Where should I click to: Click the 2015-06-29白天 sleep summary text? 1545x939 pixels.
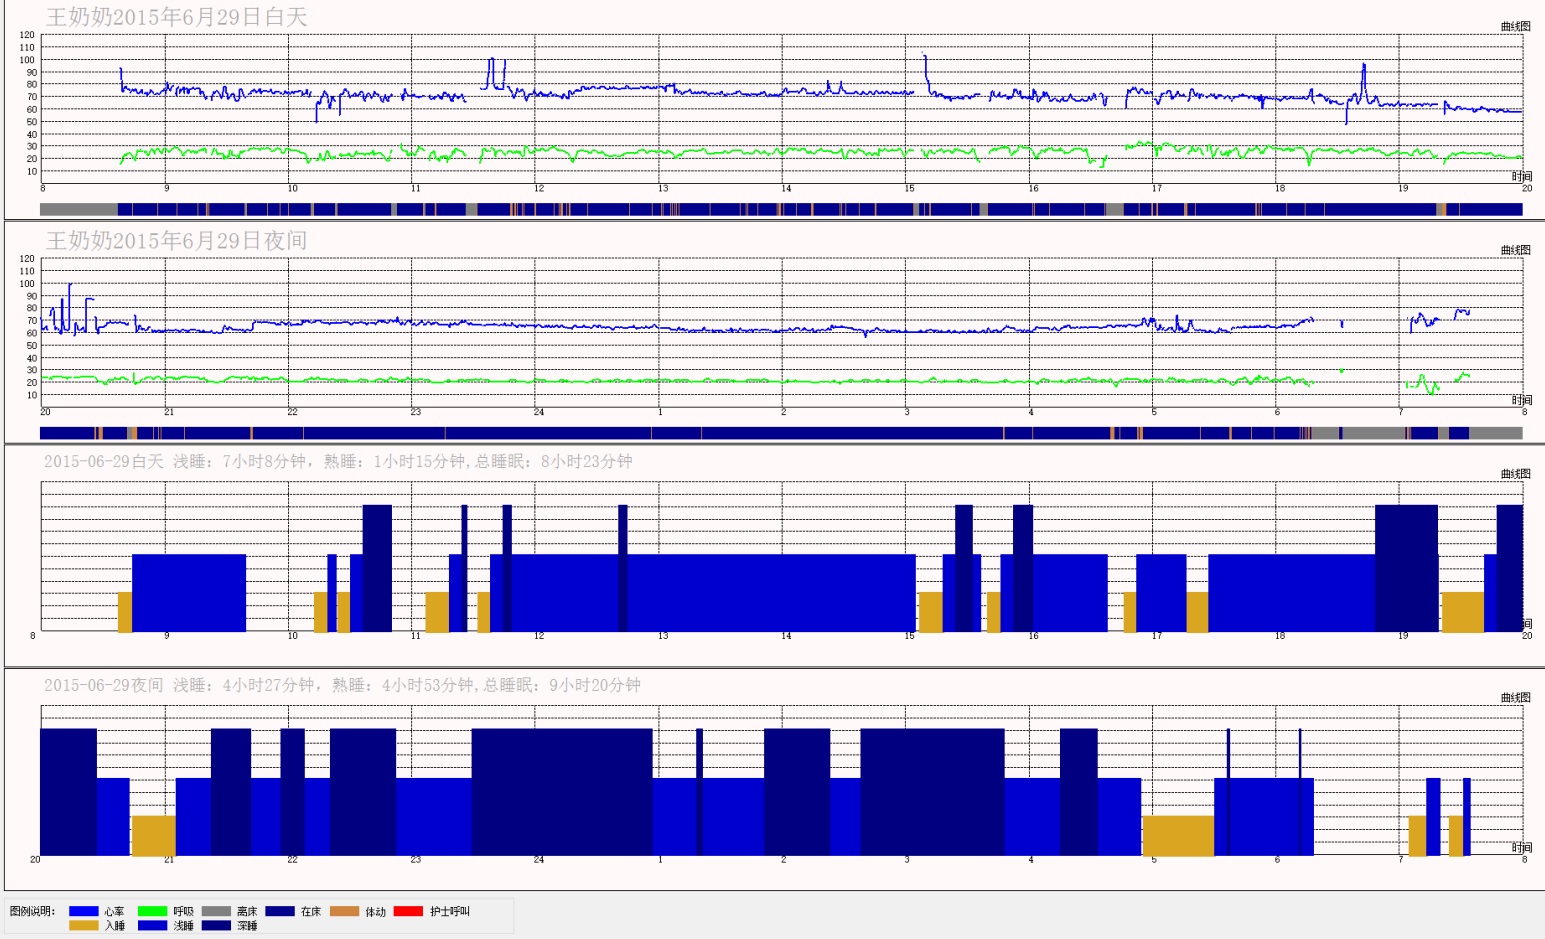click(x=338, y=461)
